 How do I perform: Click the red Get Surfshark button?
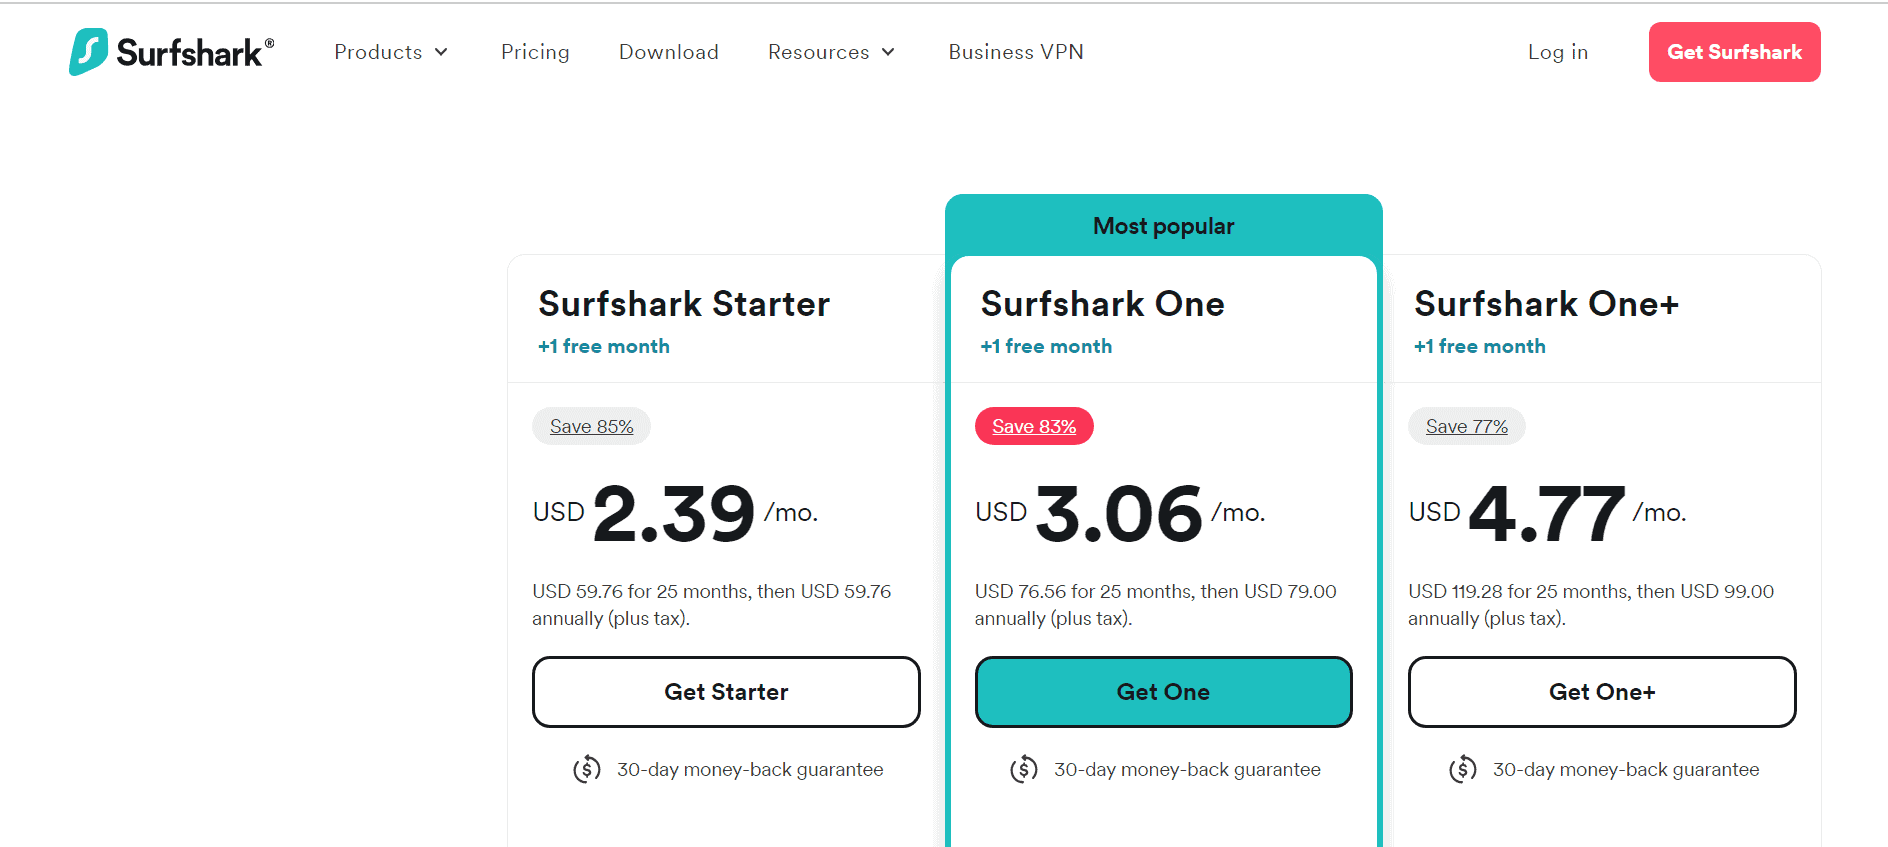pos(1734,52)
